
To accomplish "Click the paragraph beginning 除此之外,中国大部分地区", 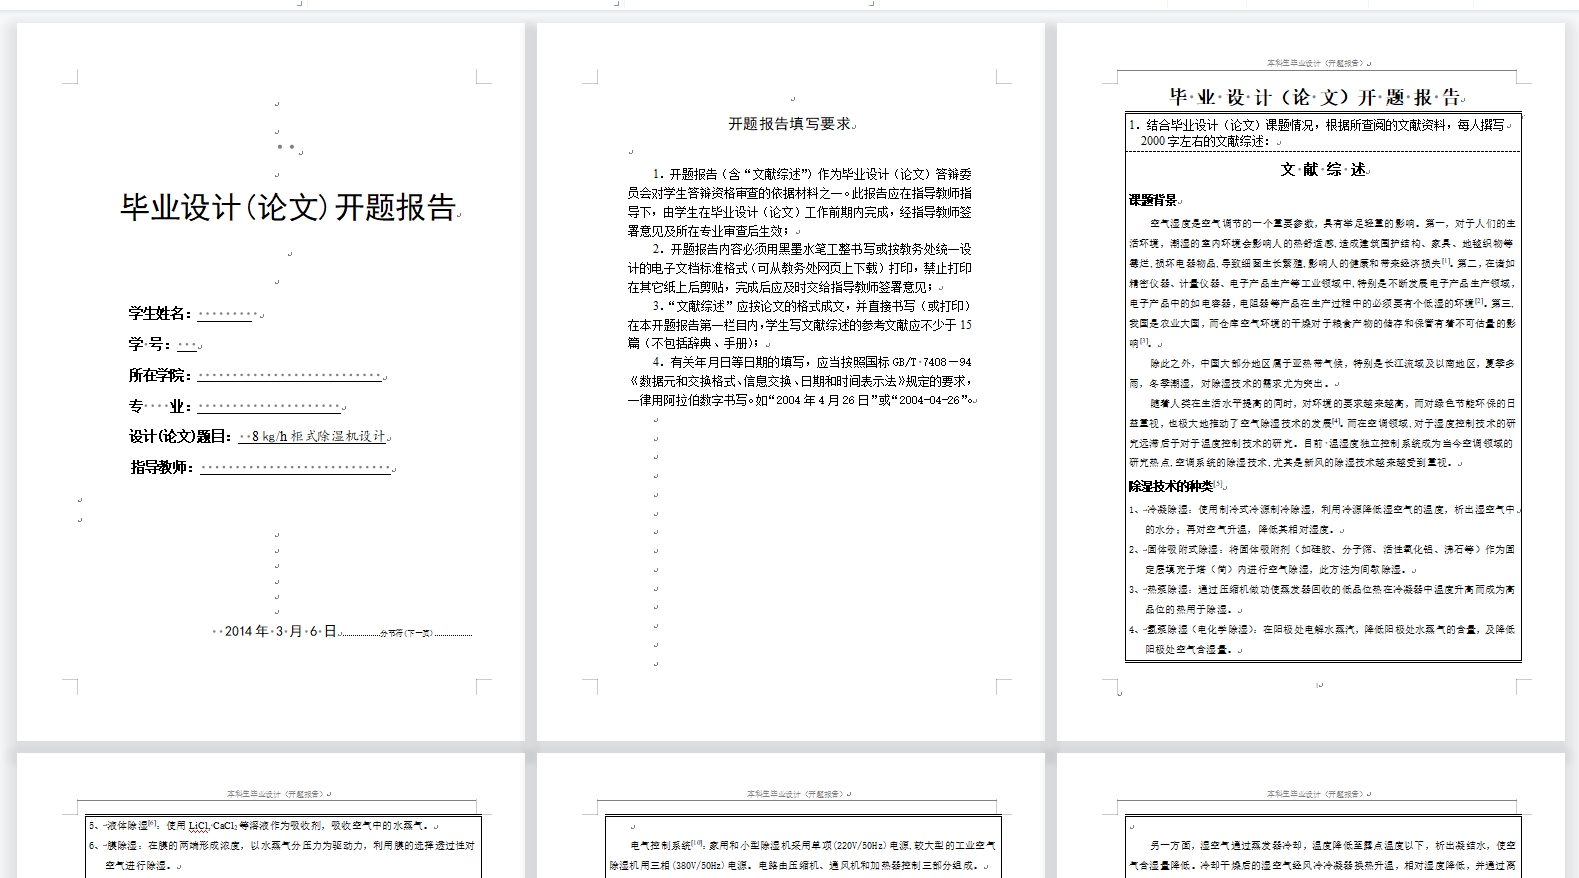I will [x=1322, y=372].
